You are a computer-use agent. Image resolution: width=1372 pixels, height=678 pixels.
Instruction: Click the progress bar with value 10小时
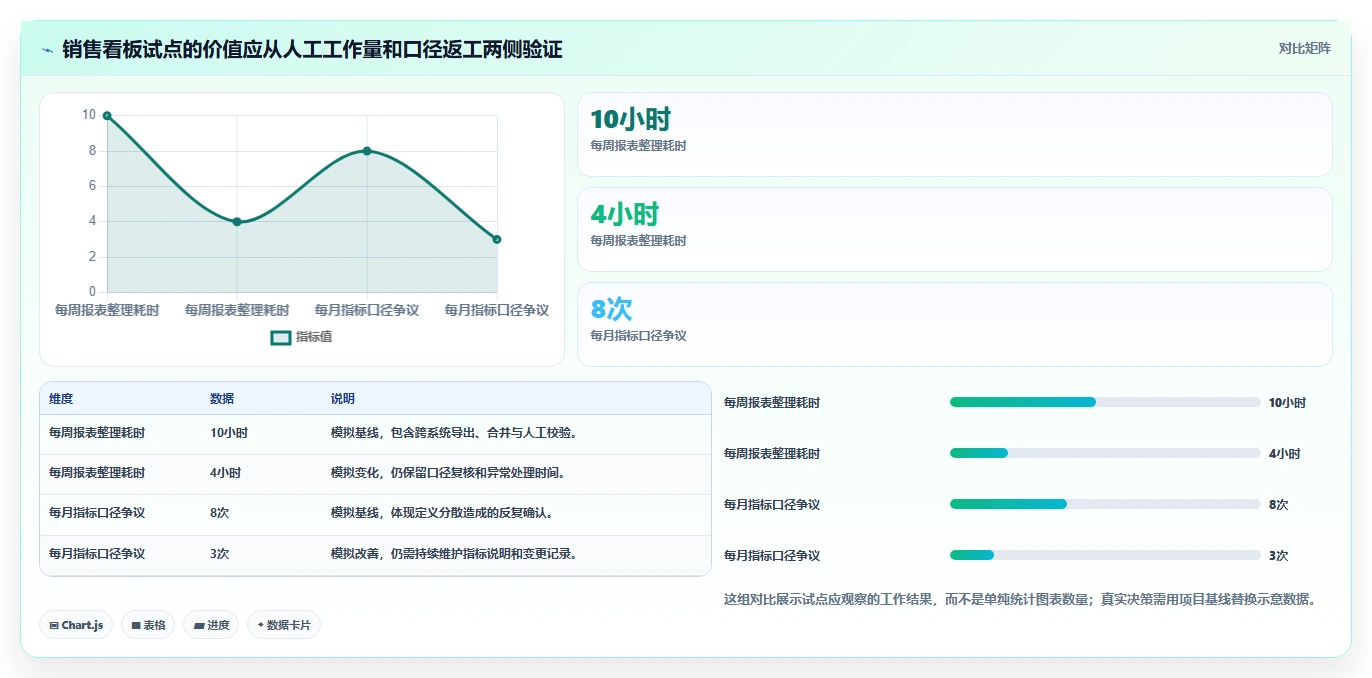[1105, 402]
